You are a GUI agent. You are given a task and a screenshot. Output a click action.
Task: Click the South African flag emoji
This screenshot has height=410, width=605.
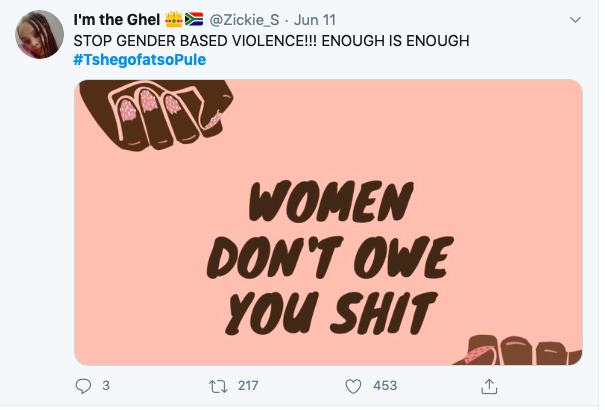194,19
